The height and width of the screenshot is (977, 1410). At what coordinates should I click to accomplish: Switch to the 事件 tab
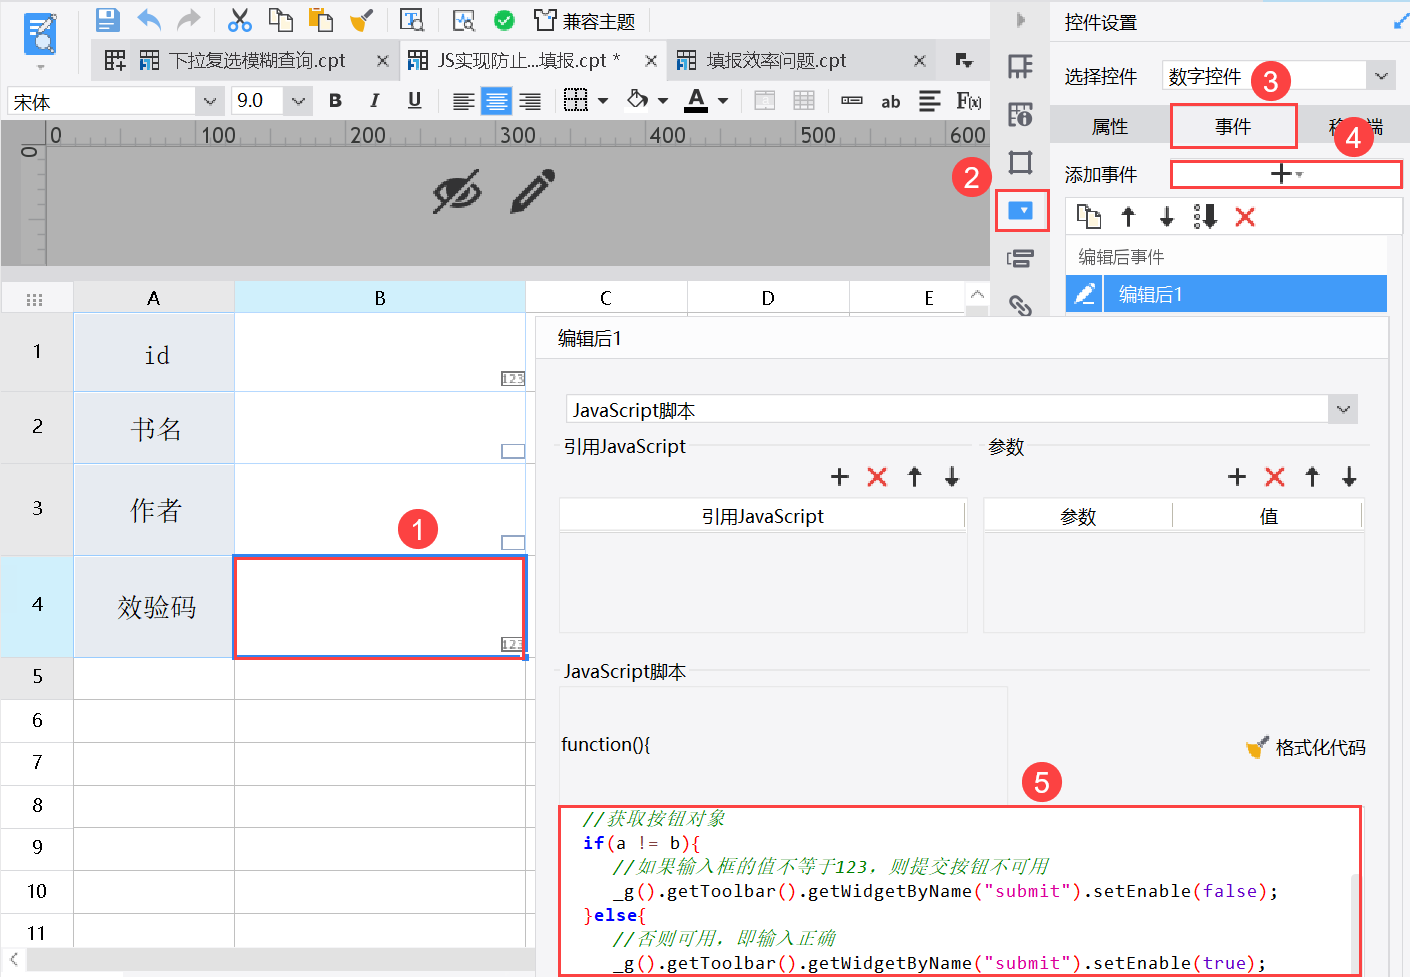pos(1233,127)
